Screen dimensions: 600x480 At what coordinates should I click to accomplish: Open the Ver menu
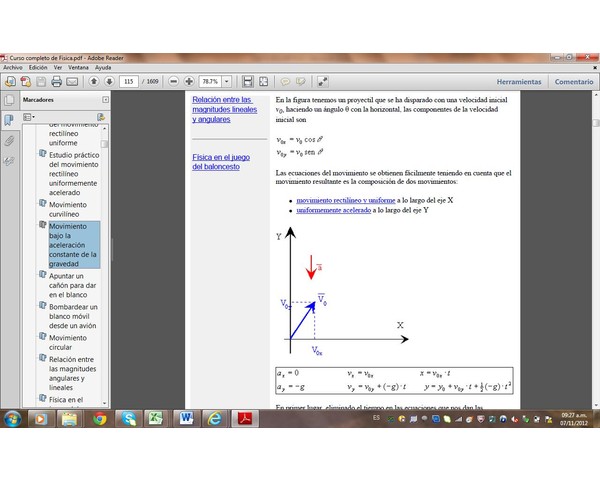(58, 67)
